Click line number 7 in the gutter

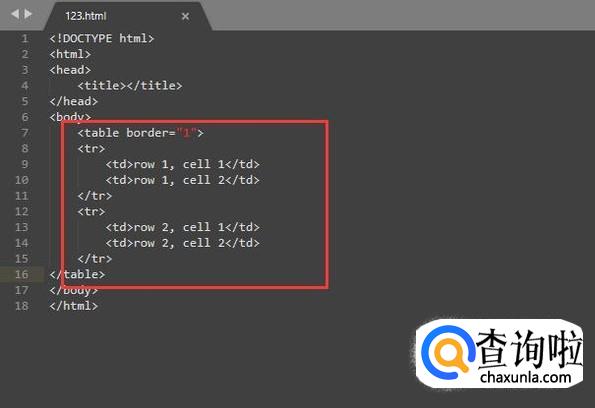pos(25,133)
